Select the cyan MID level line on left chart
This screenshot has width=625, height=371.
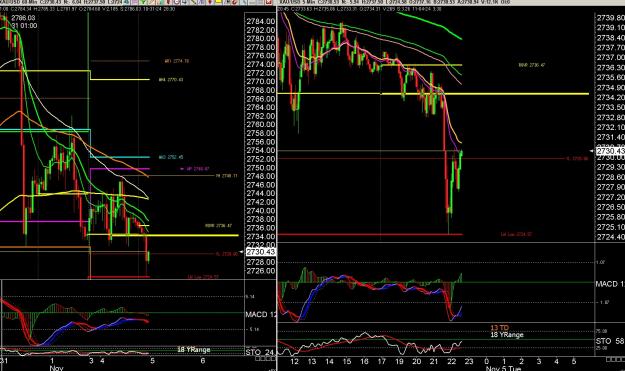point(120,157)
